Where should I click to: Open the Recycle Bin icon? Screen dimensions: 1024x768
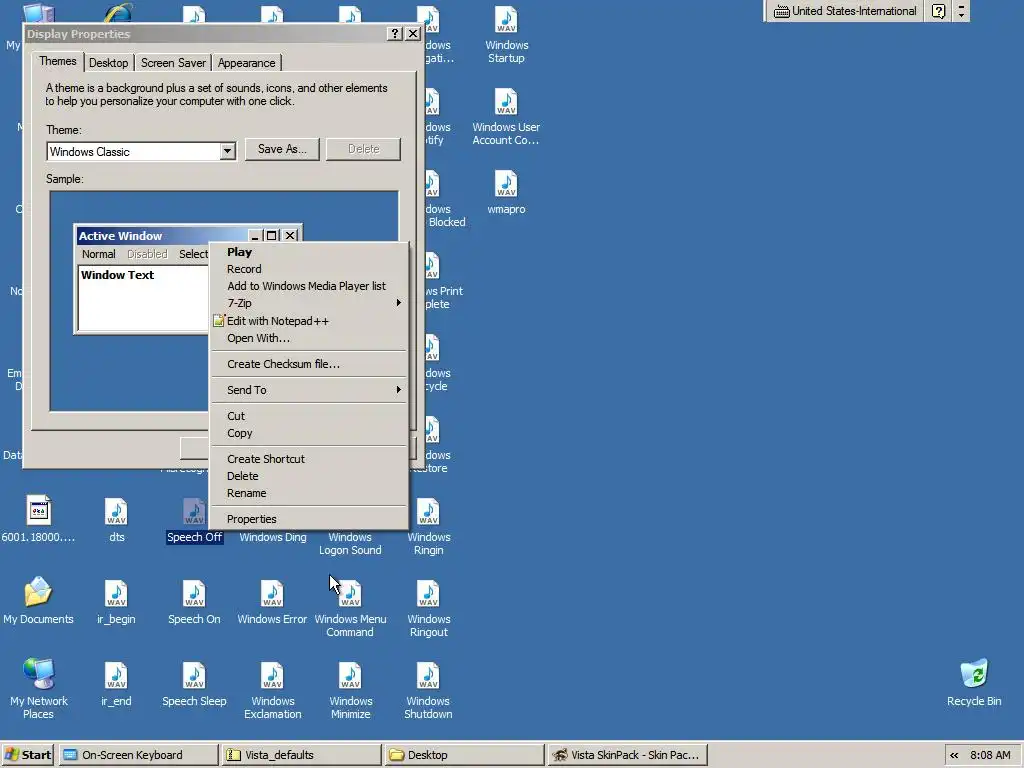[x=974, y=675]
